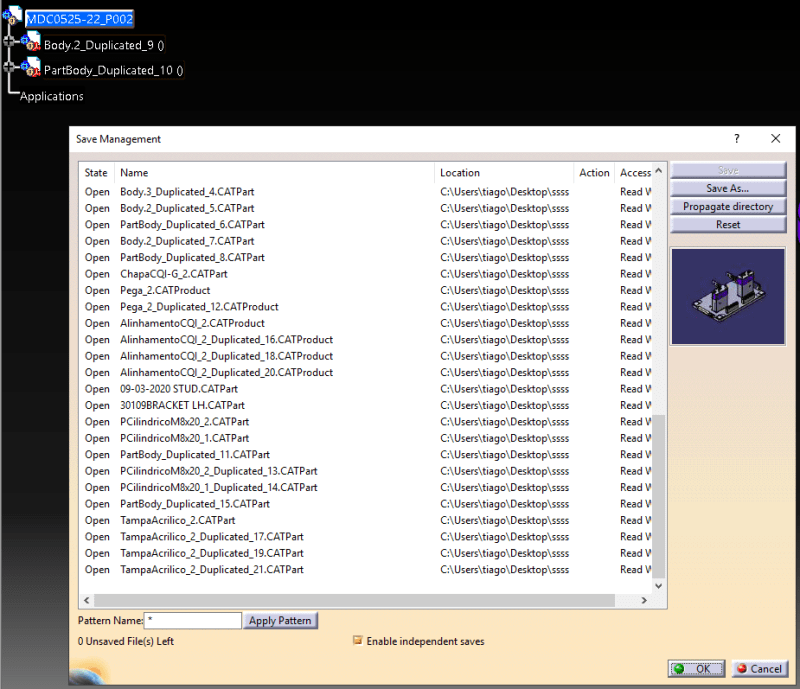The image size is (800, 689).
Task: Click the Name column header
Action: (x=274, y=173)
